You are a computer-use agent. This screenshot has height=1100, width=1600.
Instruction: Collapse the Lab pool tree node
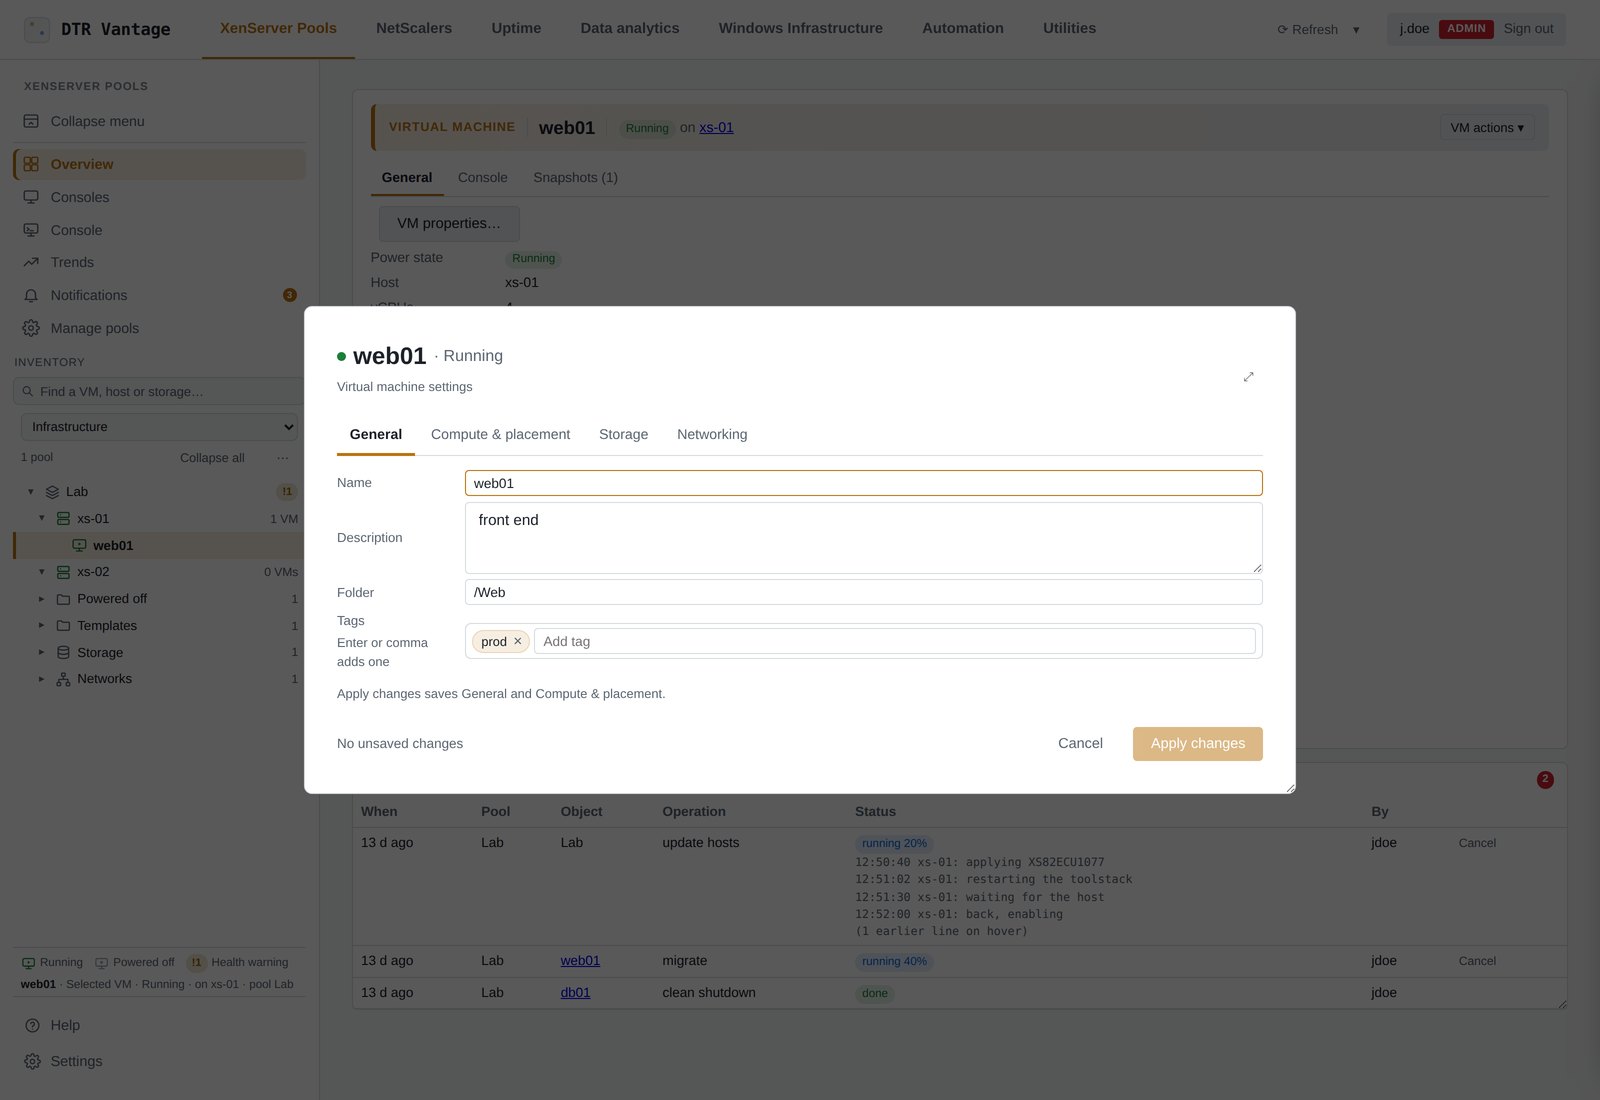(x=31, y=492)
